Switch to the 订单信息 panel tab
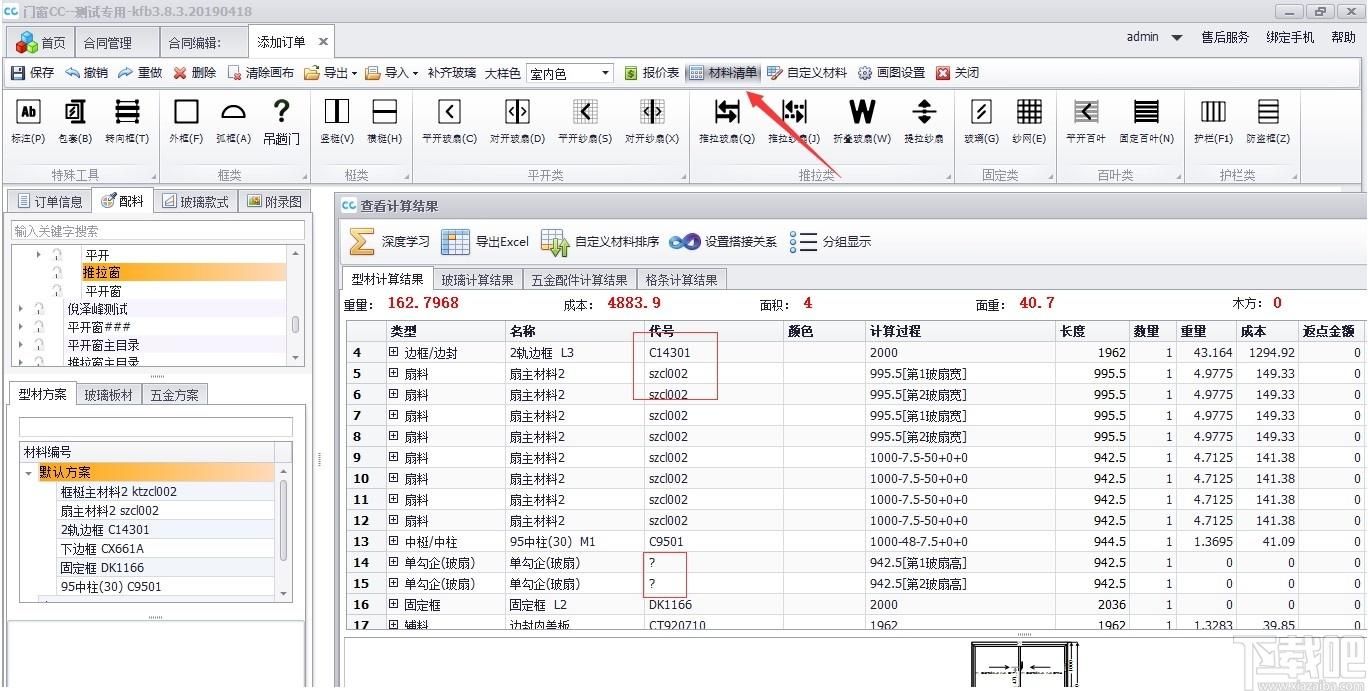Screen dimensions: 1368x691 click(49, 201)
